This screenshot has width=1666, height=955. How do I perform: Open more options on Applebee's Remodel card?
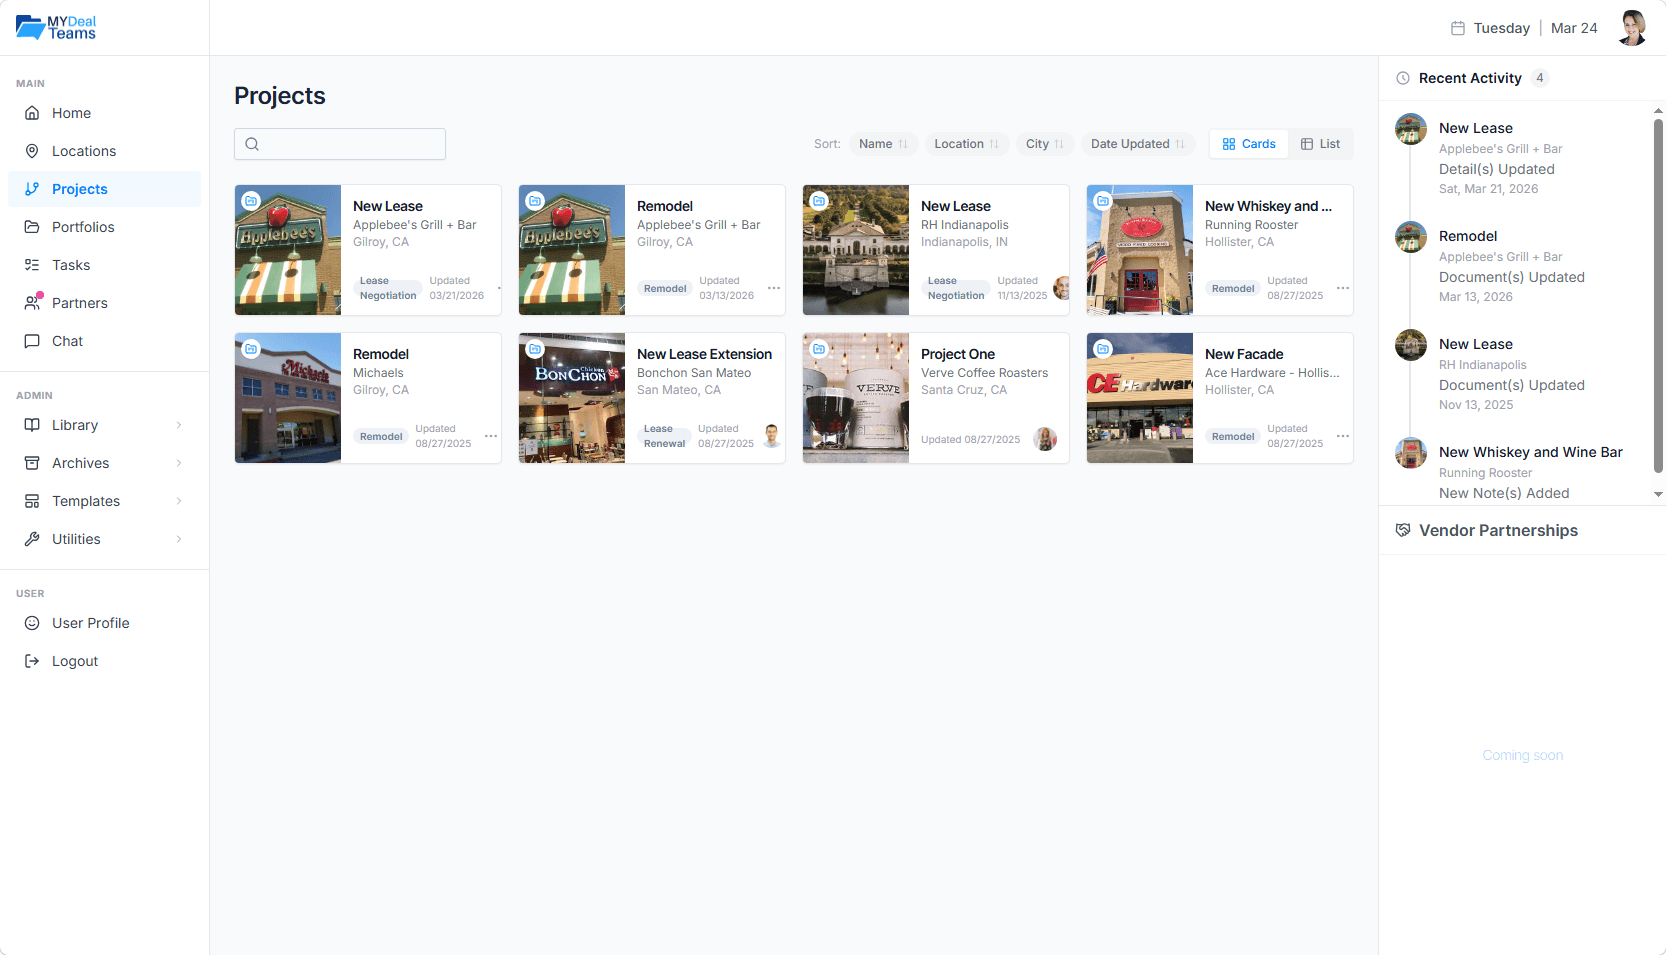(774, 288)
